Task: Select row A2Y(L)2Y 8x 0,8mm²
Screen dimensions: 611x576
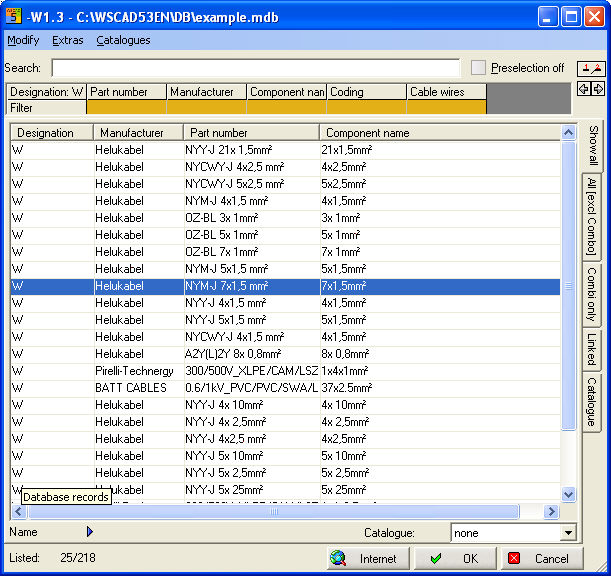Action: (x=285, y=354)
